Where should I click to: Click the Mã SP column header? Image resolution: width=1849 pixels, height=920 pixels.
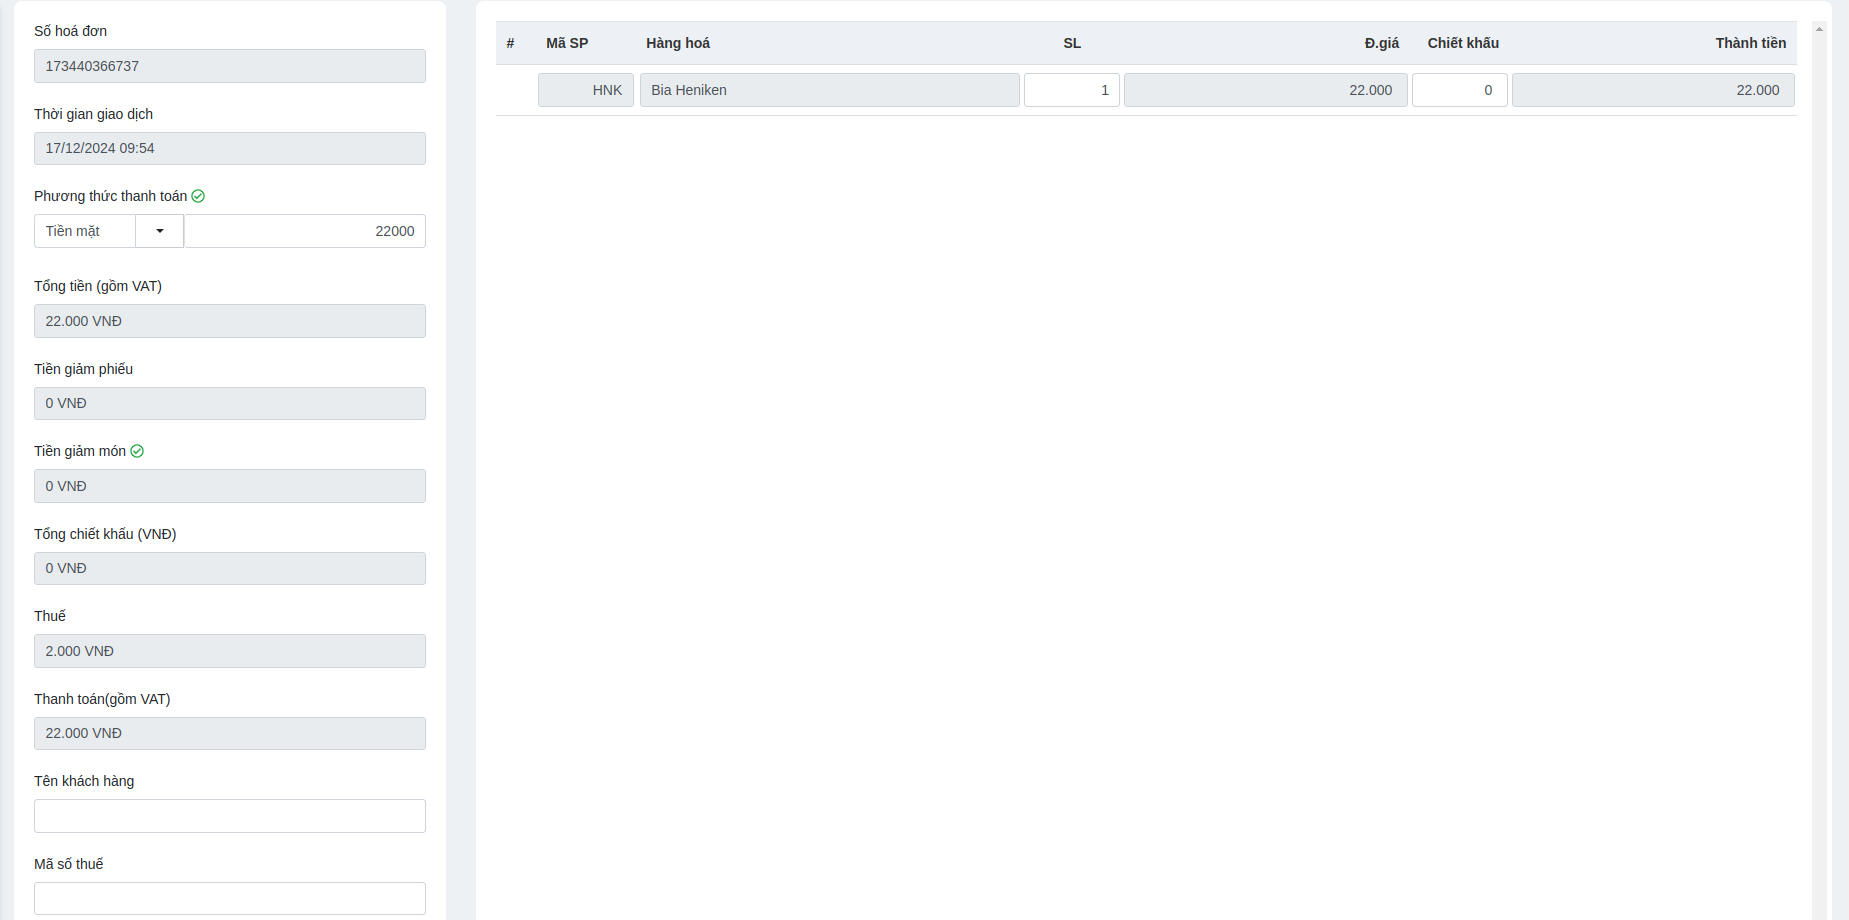coord(567,43)
